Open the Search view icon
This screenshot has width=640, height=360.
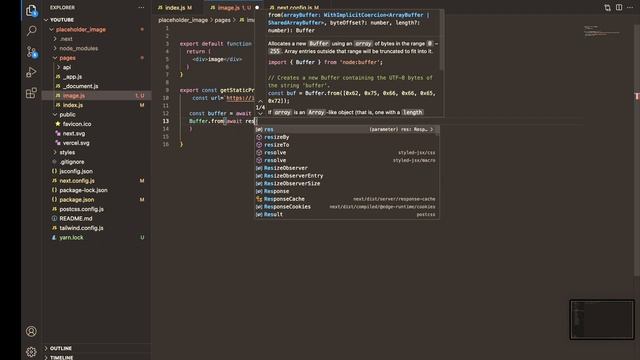(x=31, y=31)
